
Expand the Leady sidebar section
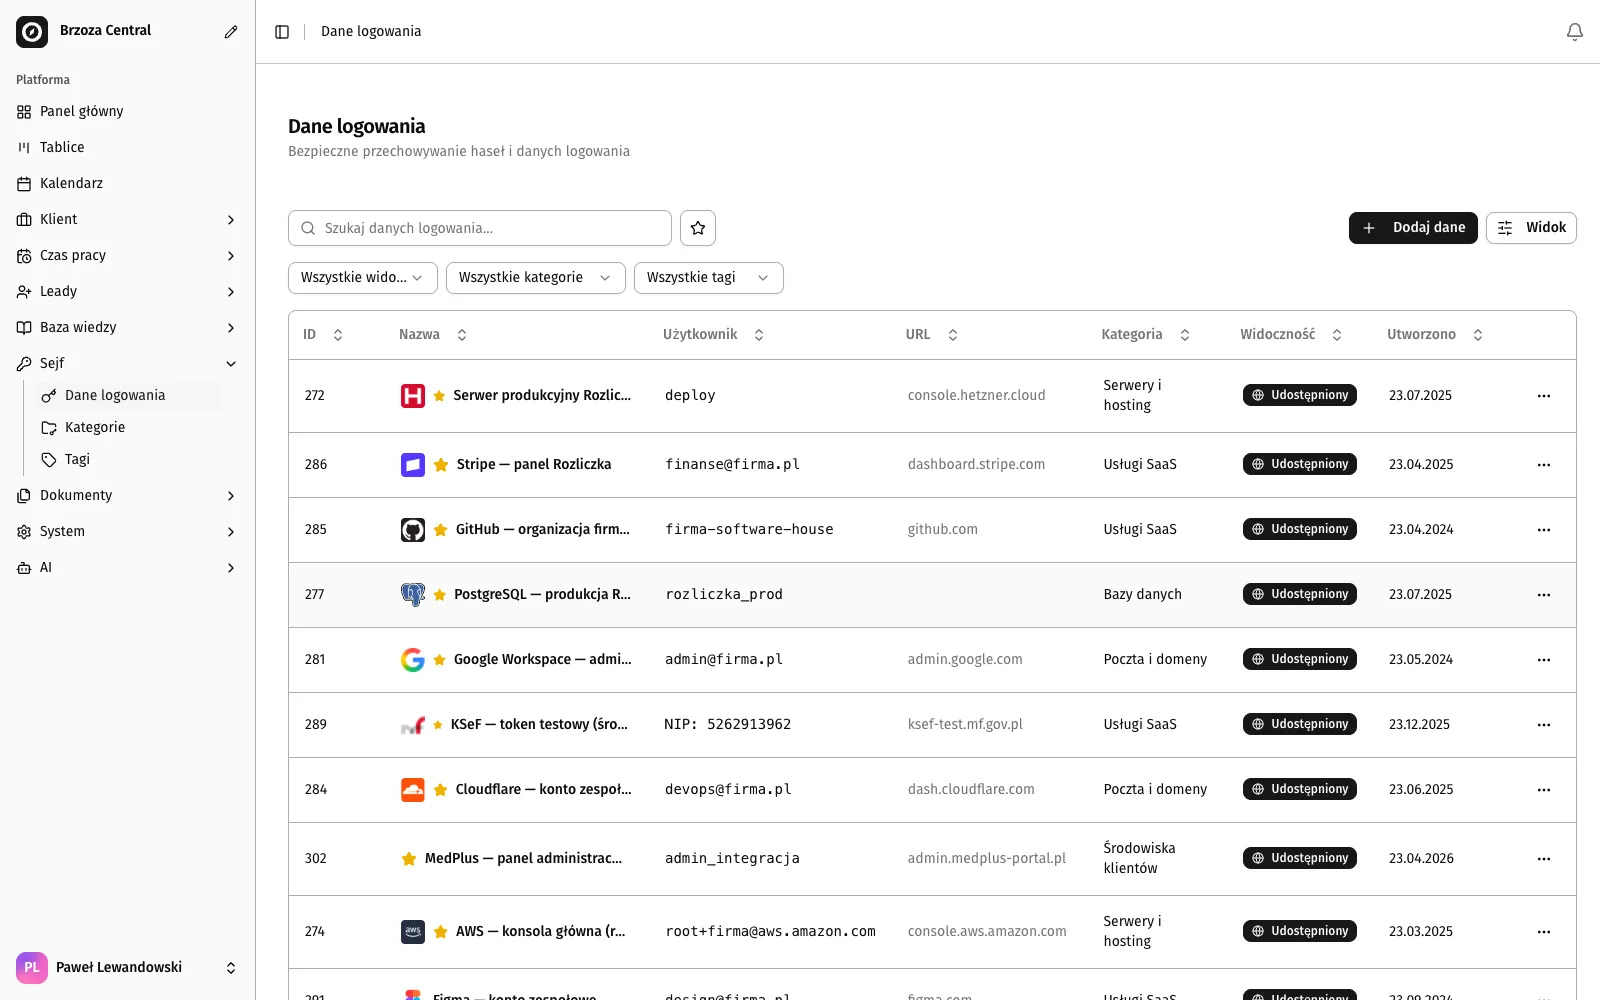tap(127, 292)
